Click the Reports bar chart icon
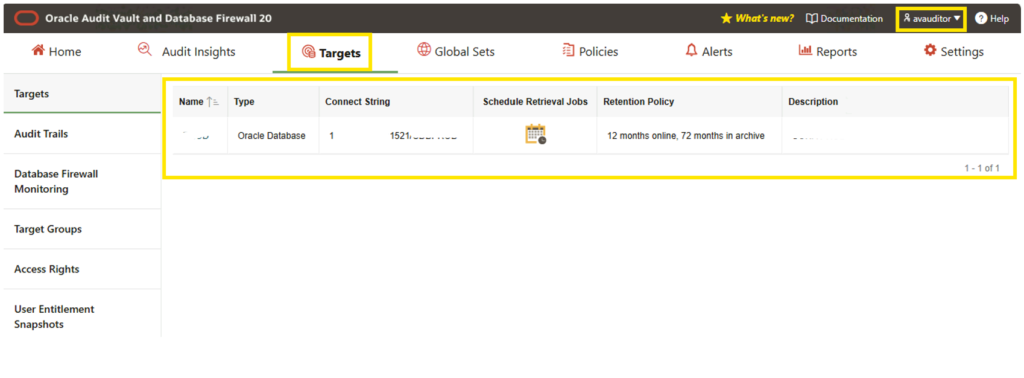Screen dimensions: 1024x378 click(x=805, y=50)
